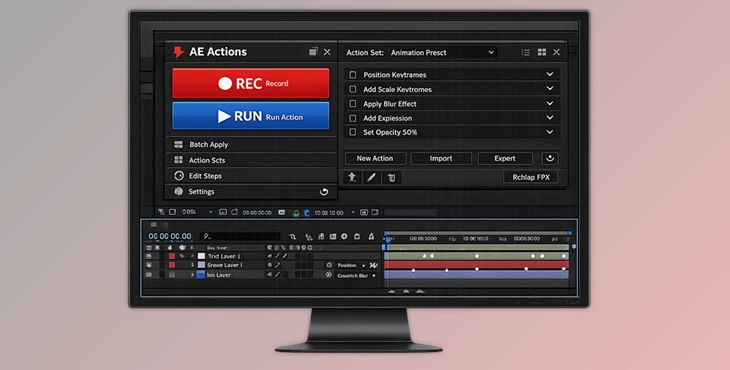Viewport: 730px width, 370px height.
Task: Click the timeline layer search field
Action: pyautogui.click(x=240, y=236)
